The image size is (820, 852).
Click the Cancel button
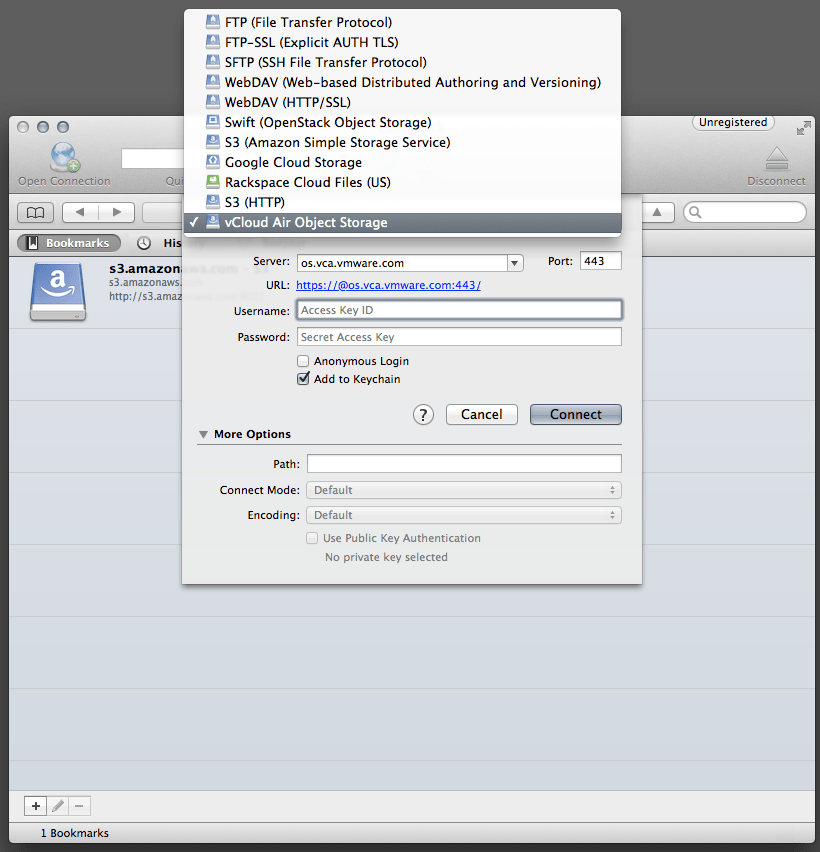pos(481,415)
